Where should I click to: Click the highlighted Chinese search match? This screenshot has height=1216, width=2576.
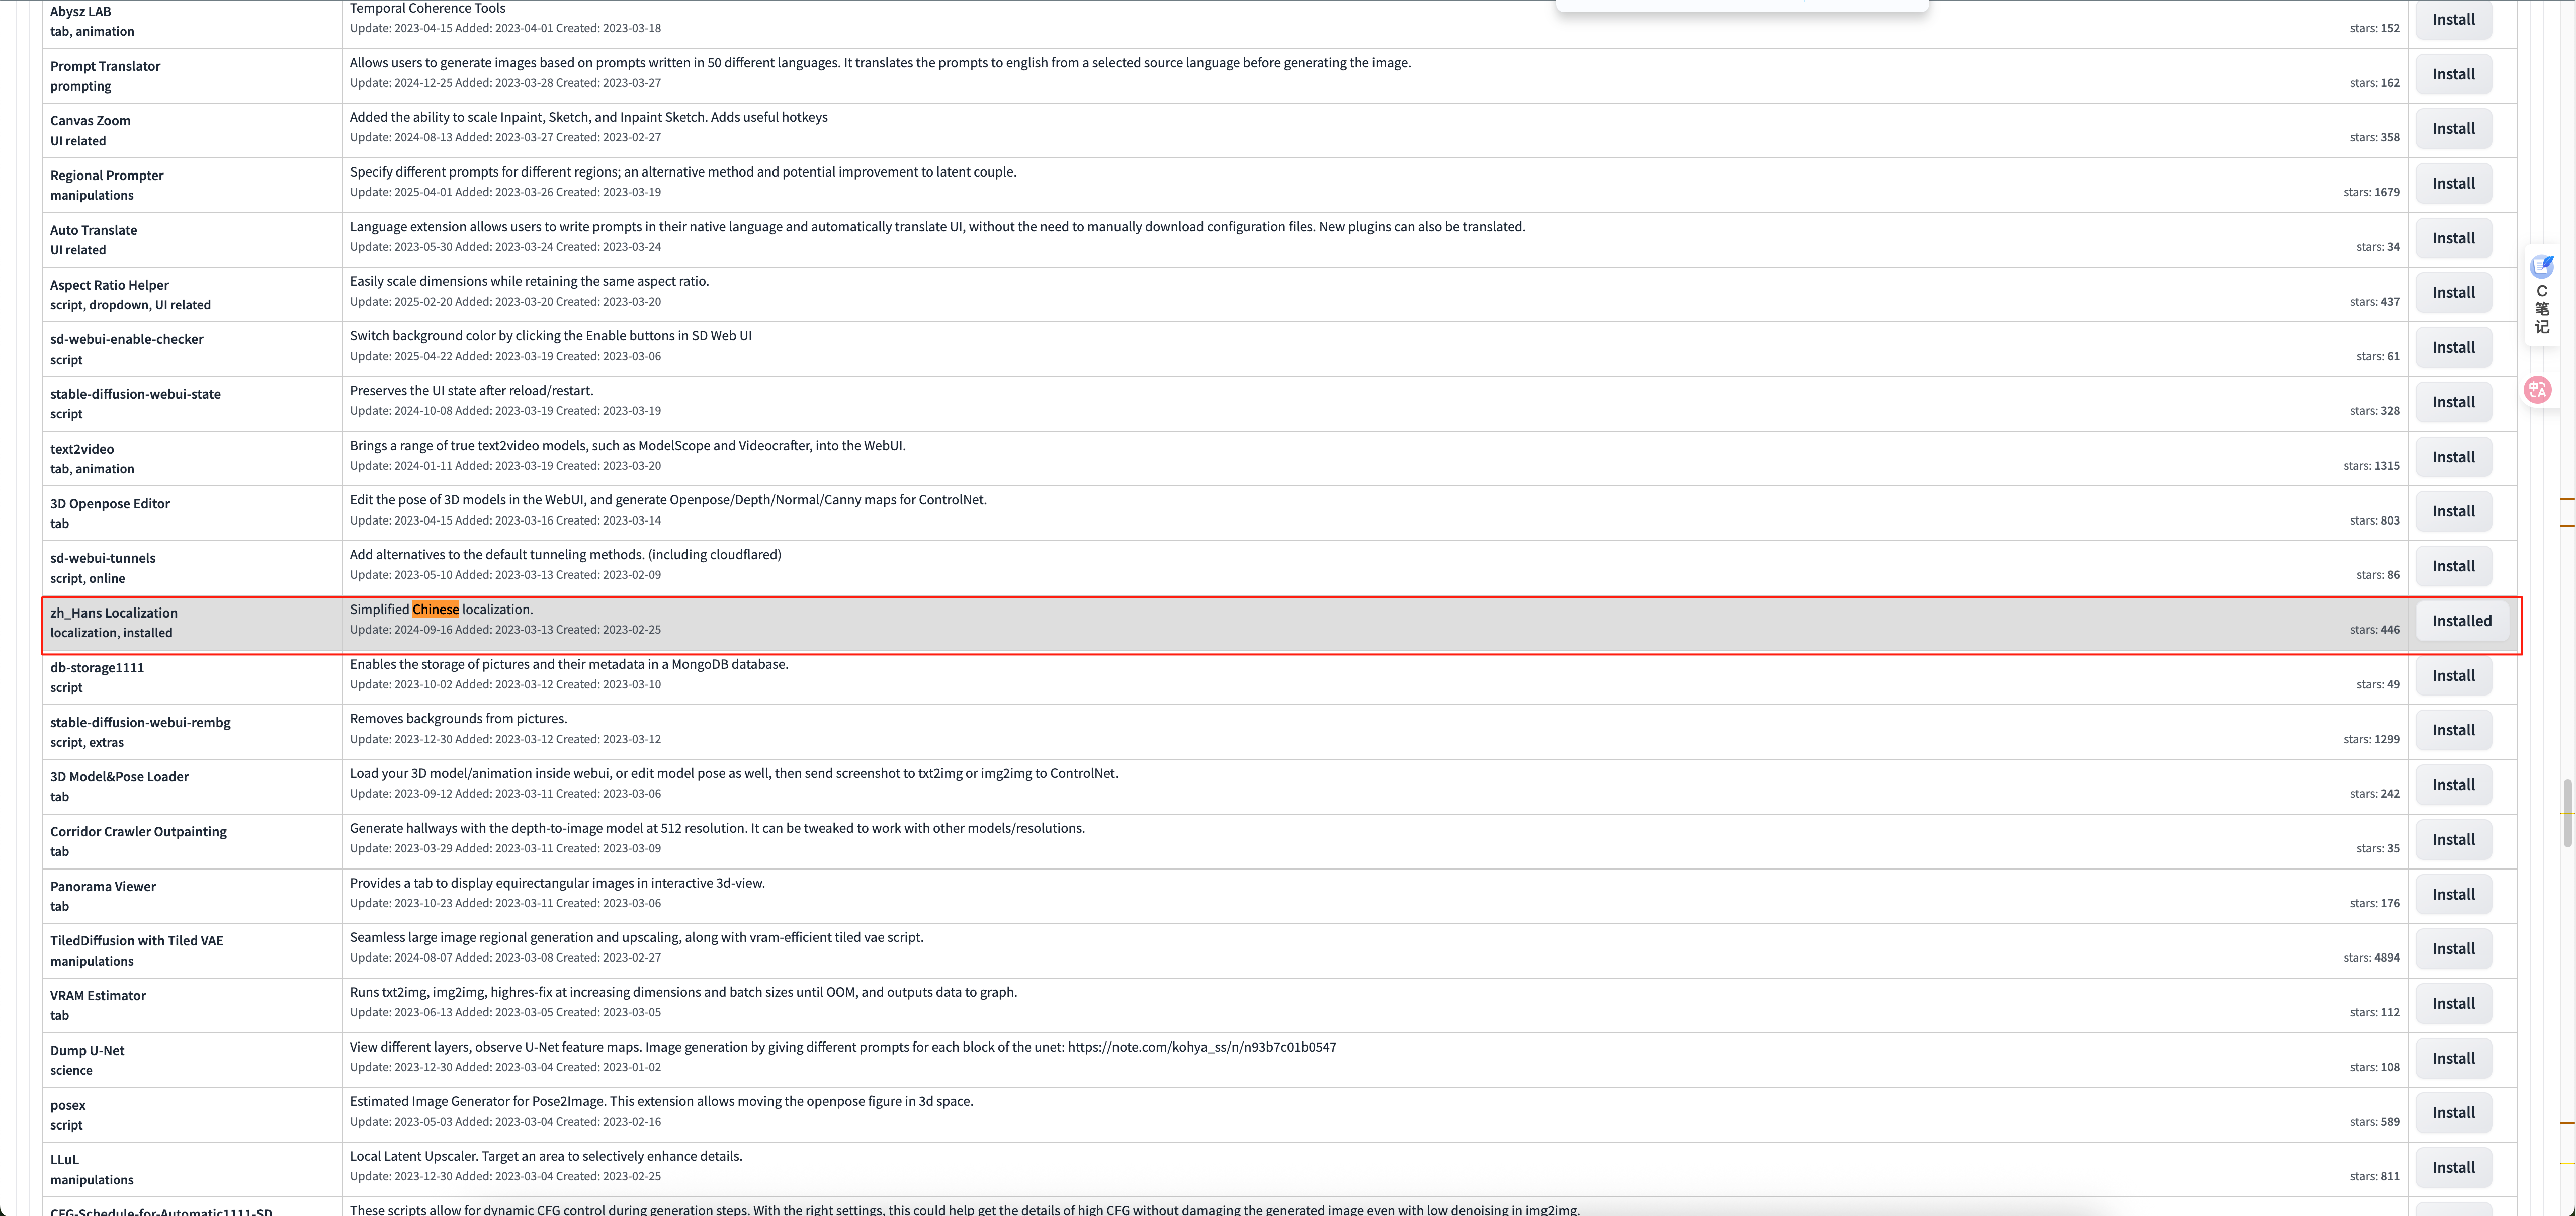[x=435, y=610]
